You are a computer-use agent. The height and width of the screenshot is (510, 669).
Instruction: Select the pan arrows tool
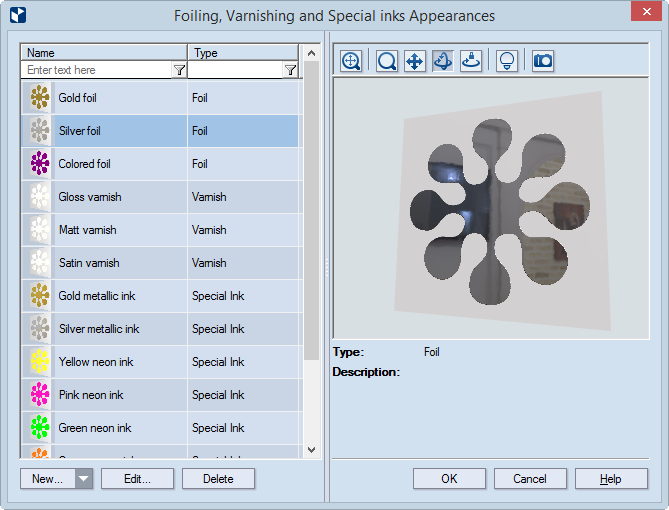pos(414,61)
